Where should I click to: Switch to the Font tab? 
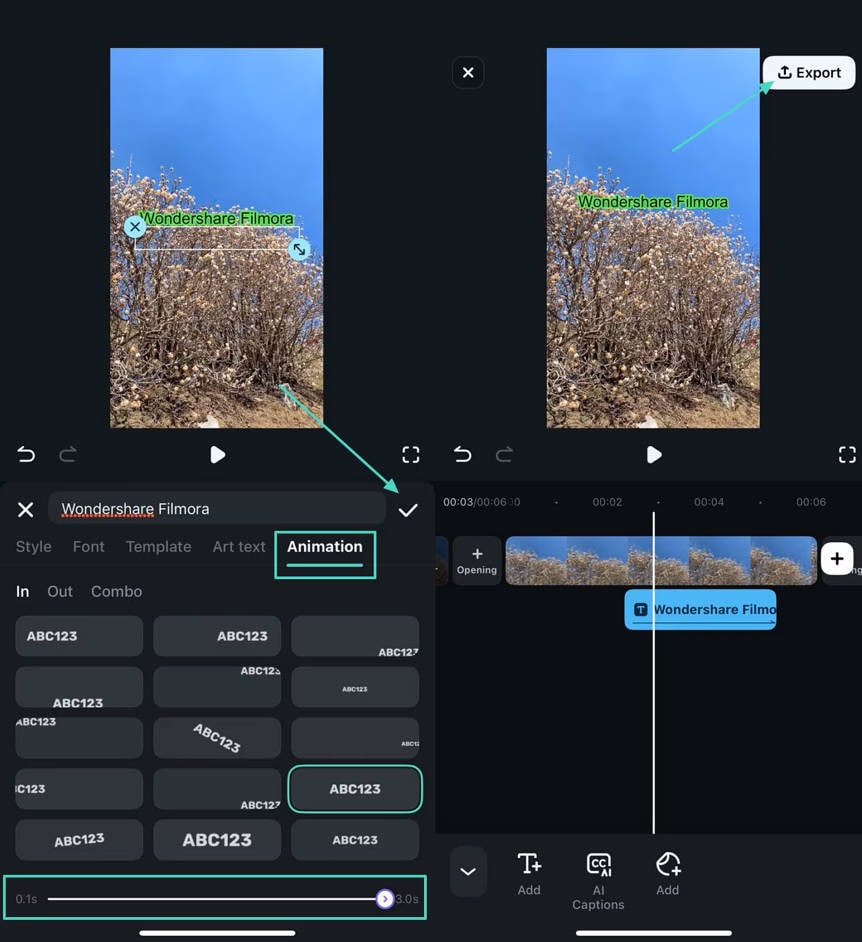pyautogui.click(x=88, y=547)
